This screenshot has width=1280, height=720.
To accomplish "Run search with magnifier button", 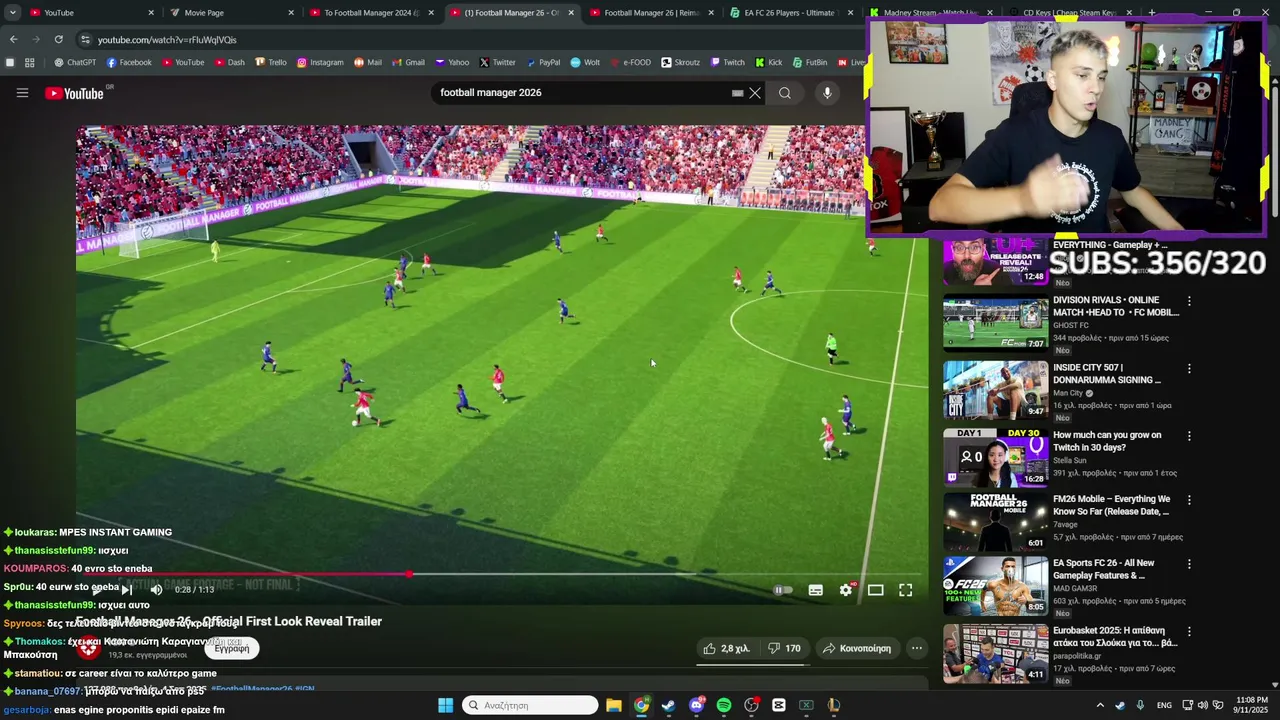I will tap(785, 93).
